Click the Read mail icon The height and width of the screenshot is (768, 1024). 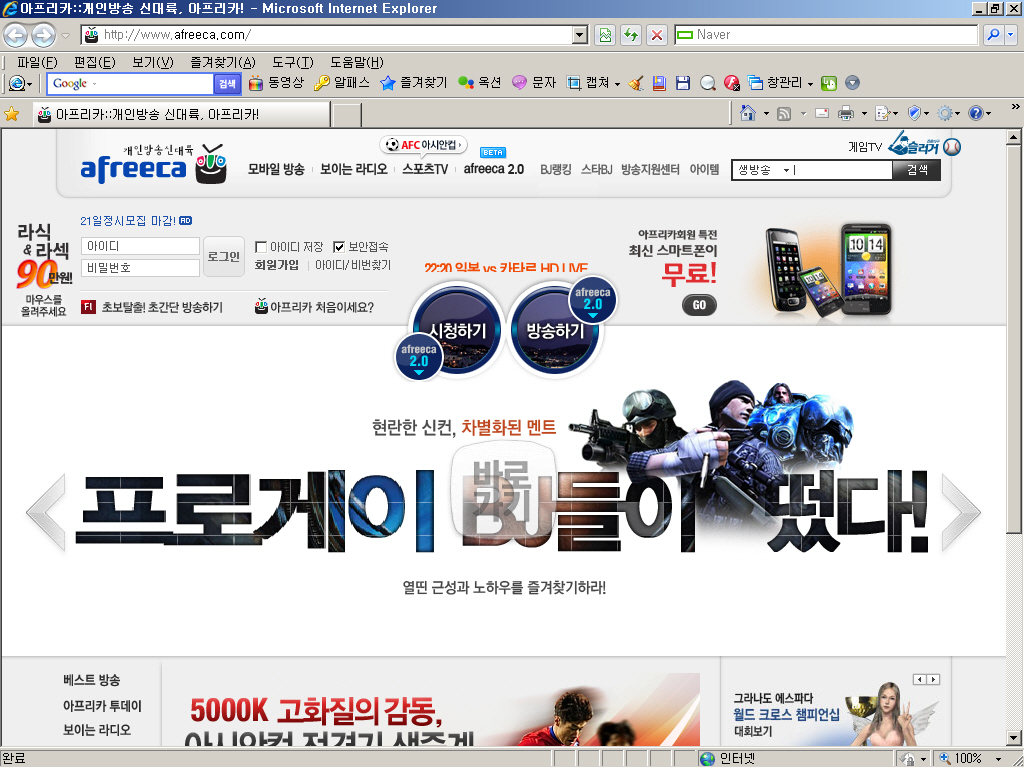pyautogui.click(x=822, y=114)
